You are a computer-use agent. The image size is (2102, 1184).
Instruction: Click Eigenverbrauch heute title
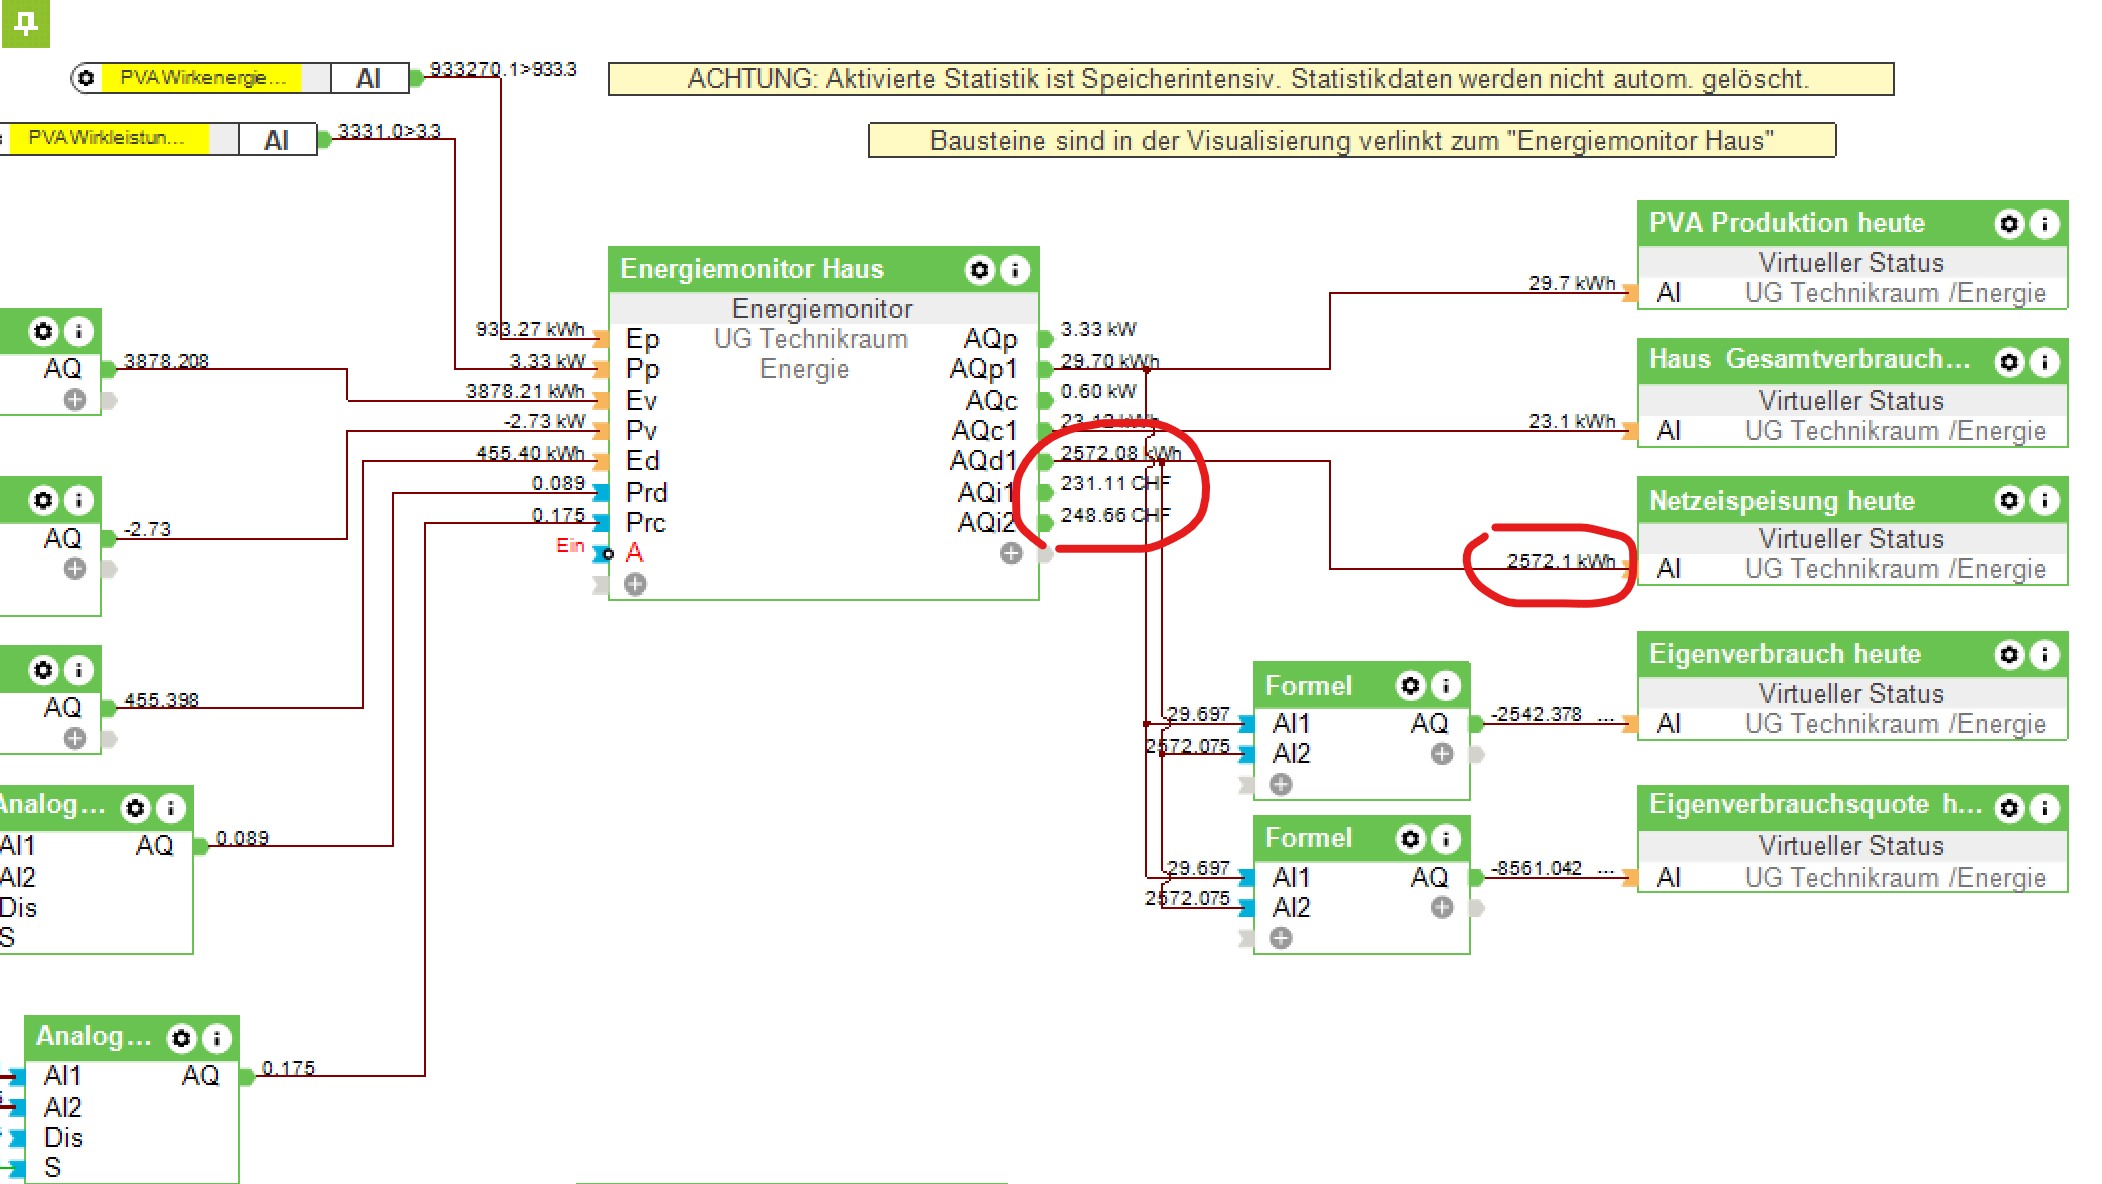click(x=1785, y=654)
